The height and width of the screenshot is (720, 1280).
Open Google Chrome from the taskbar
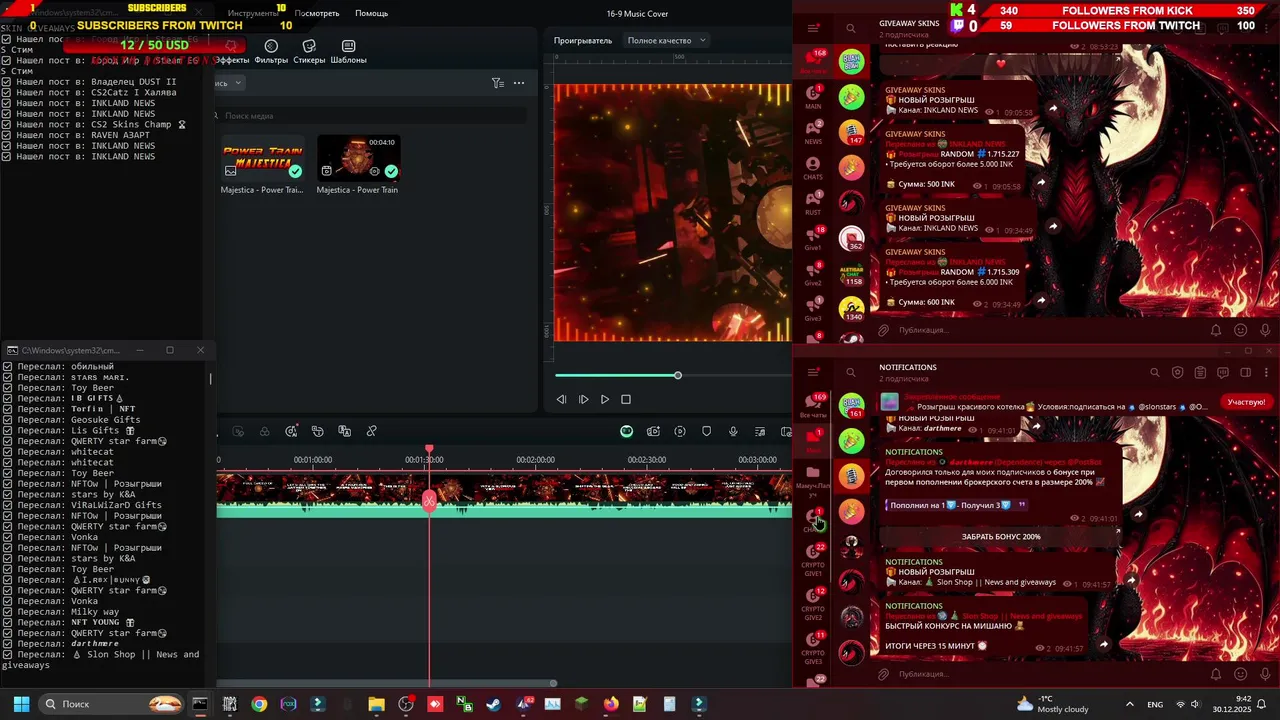(x=259, y=704)
